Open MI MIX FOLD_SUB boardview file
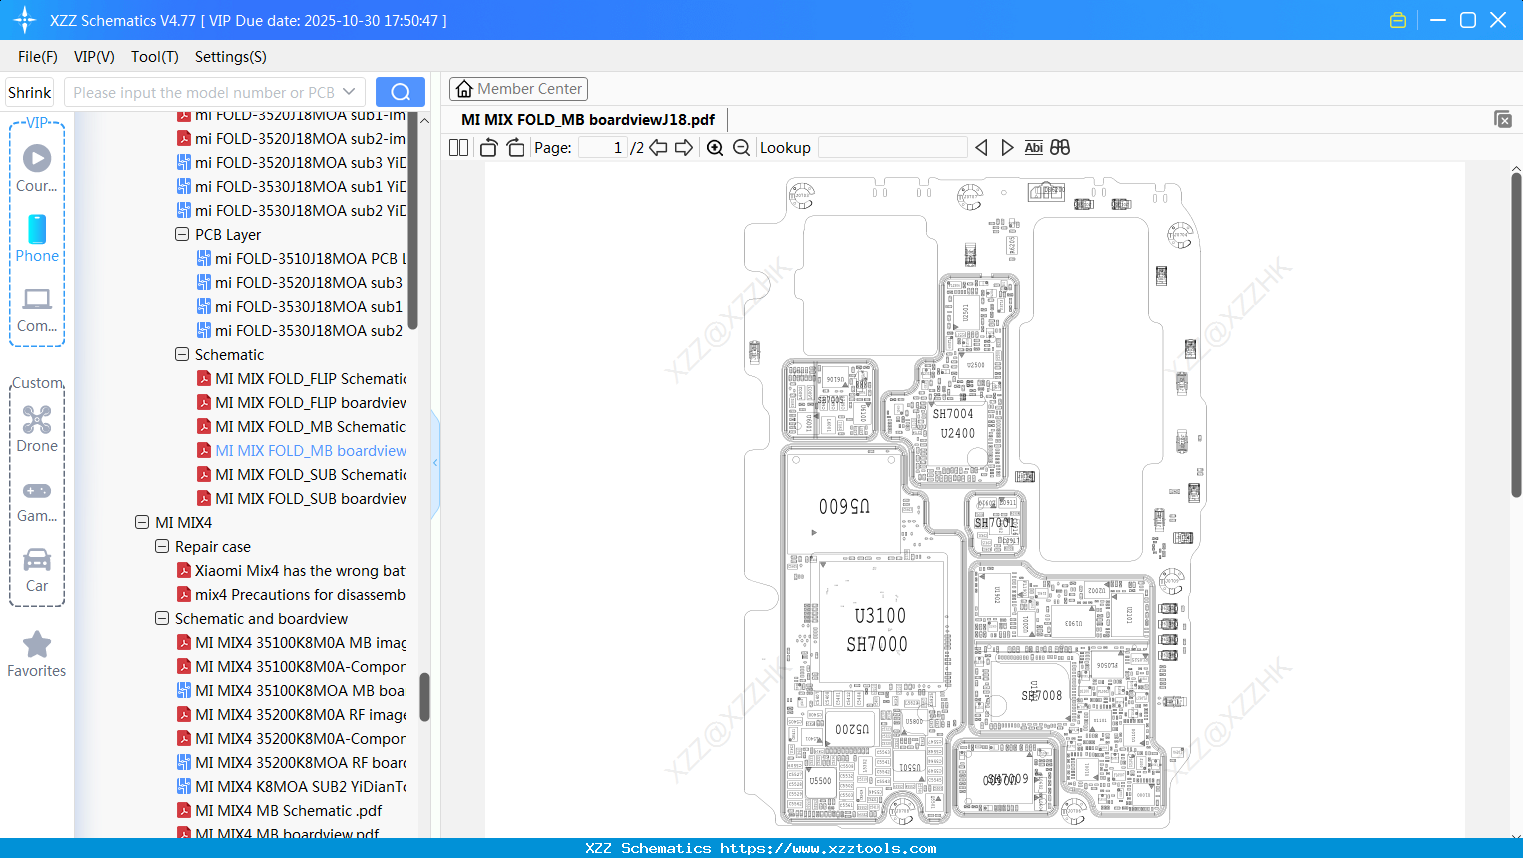1523x858 pixels. point(302,498)
